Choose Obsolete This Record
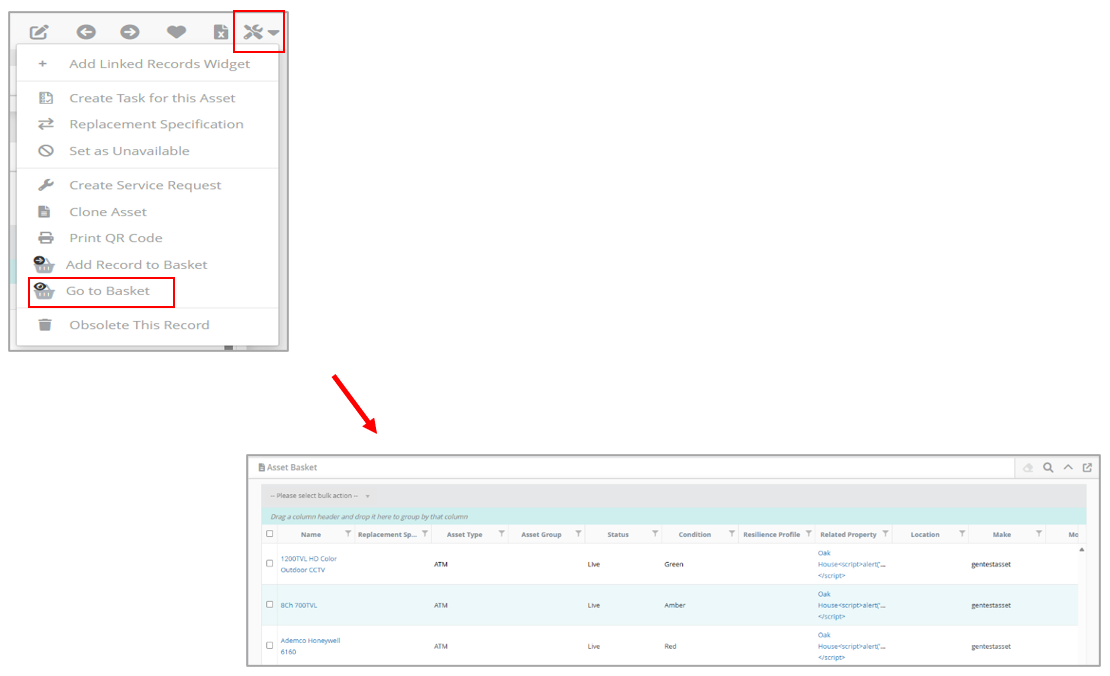Viewport: 1110px width, 676px height. 147,325
